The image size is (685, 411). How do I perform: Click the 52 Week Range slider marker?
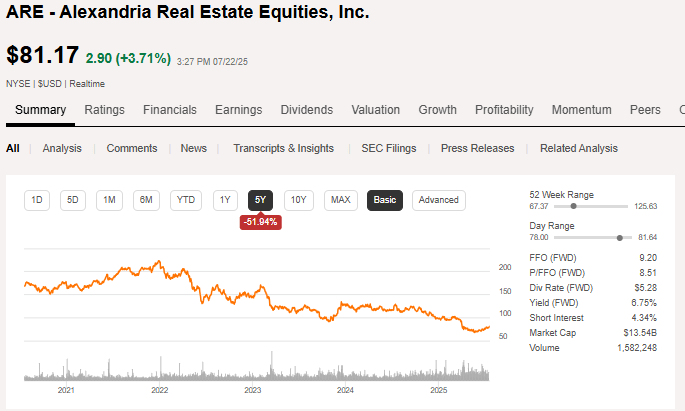click(x=573, y=206)
